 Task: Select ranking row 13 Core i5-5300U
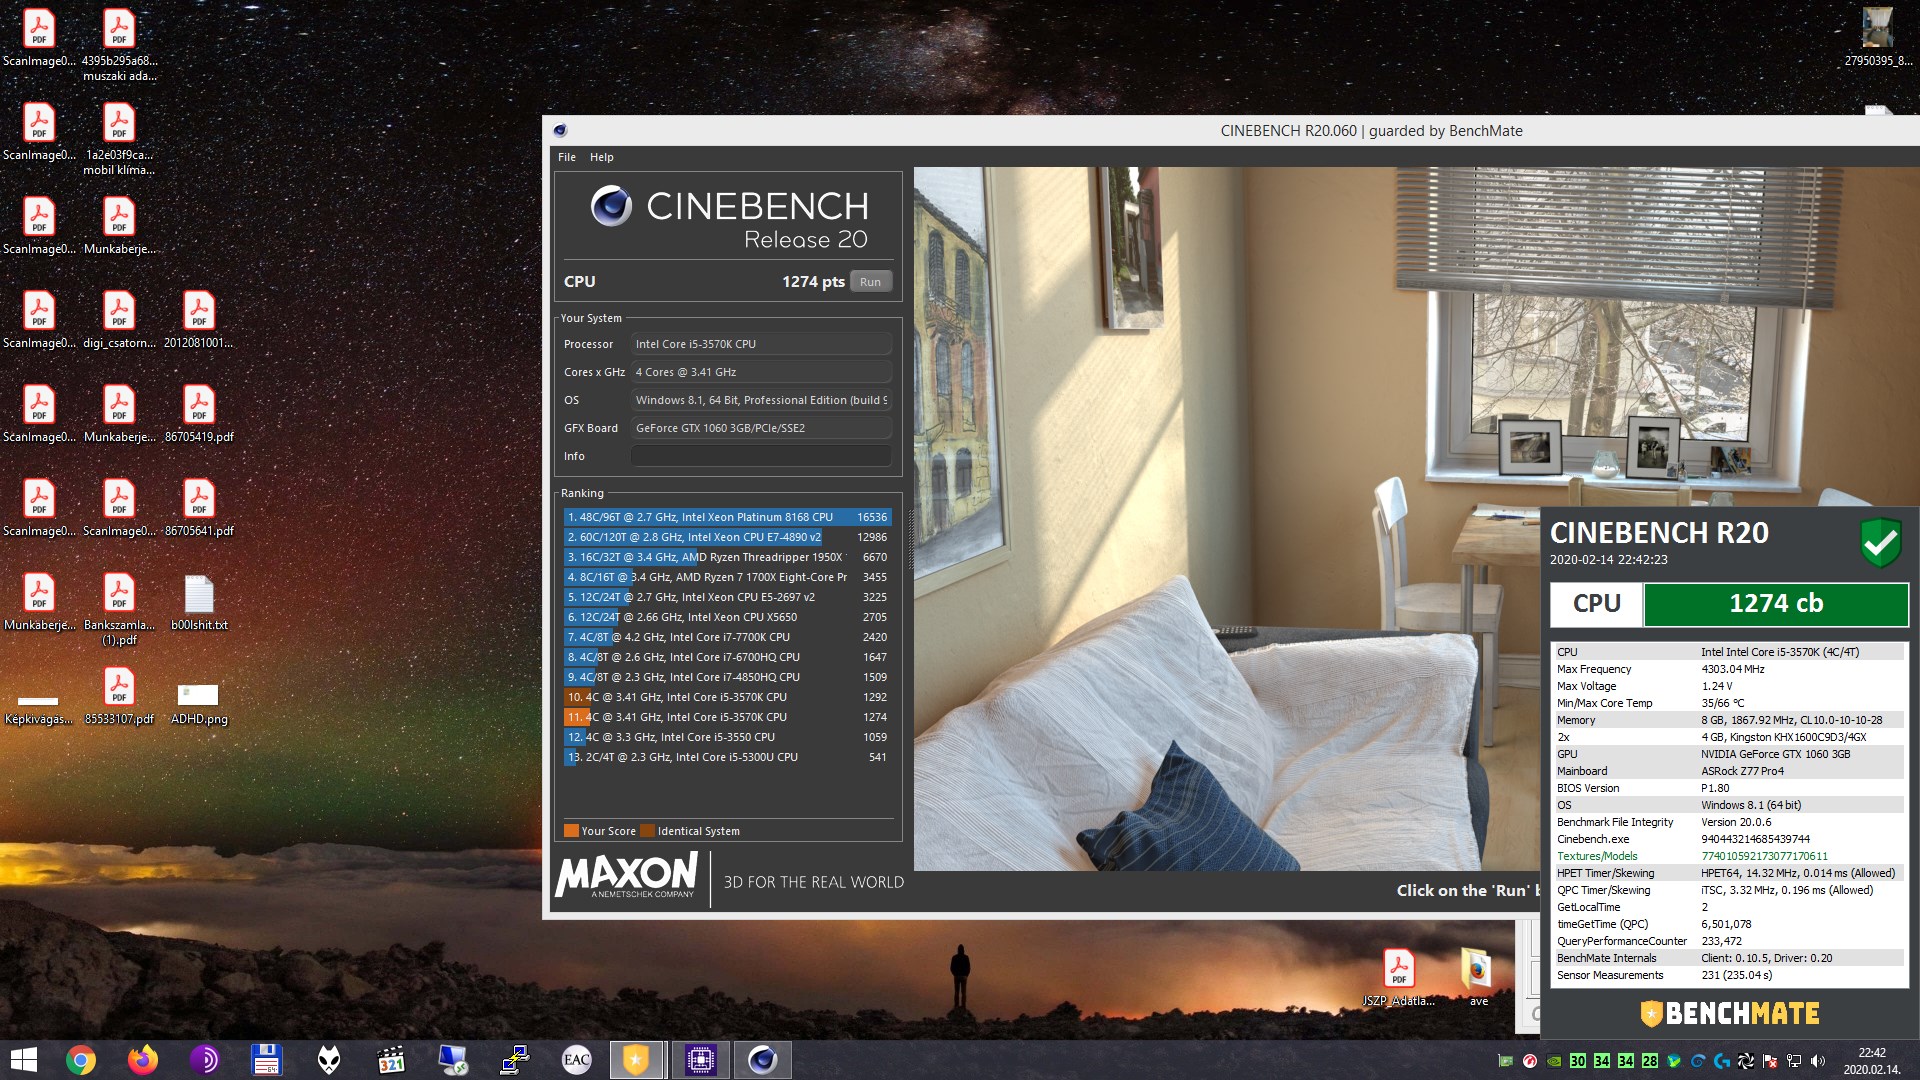(x=727, y=757)
